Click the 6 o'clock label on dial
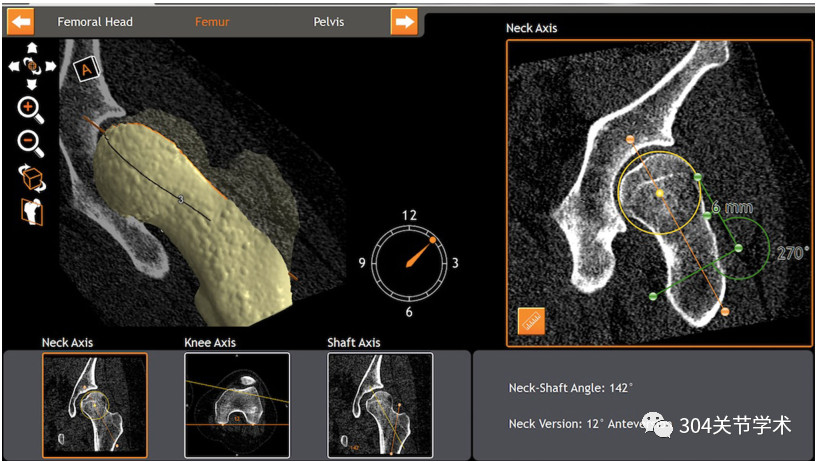This screenshot has width=819, height=462. tap(409, 312)
